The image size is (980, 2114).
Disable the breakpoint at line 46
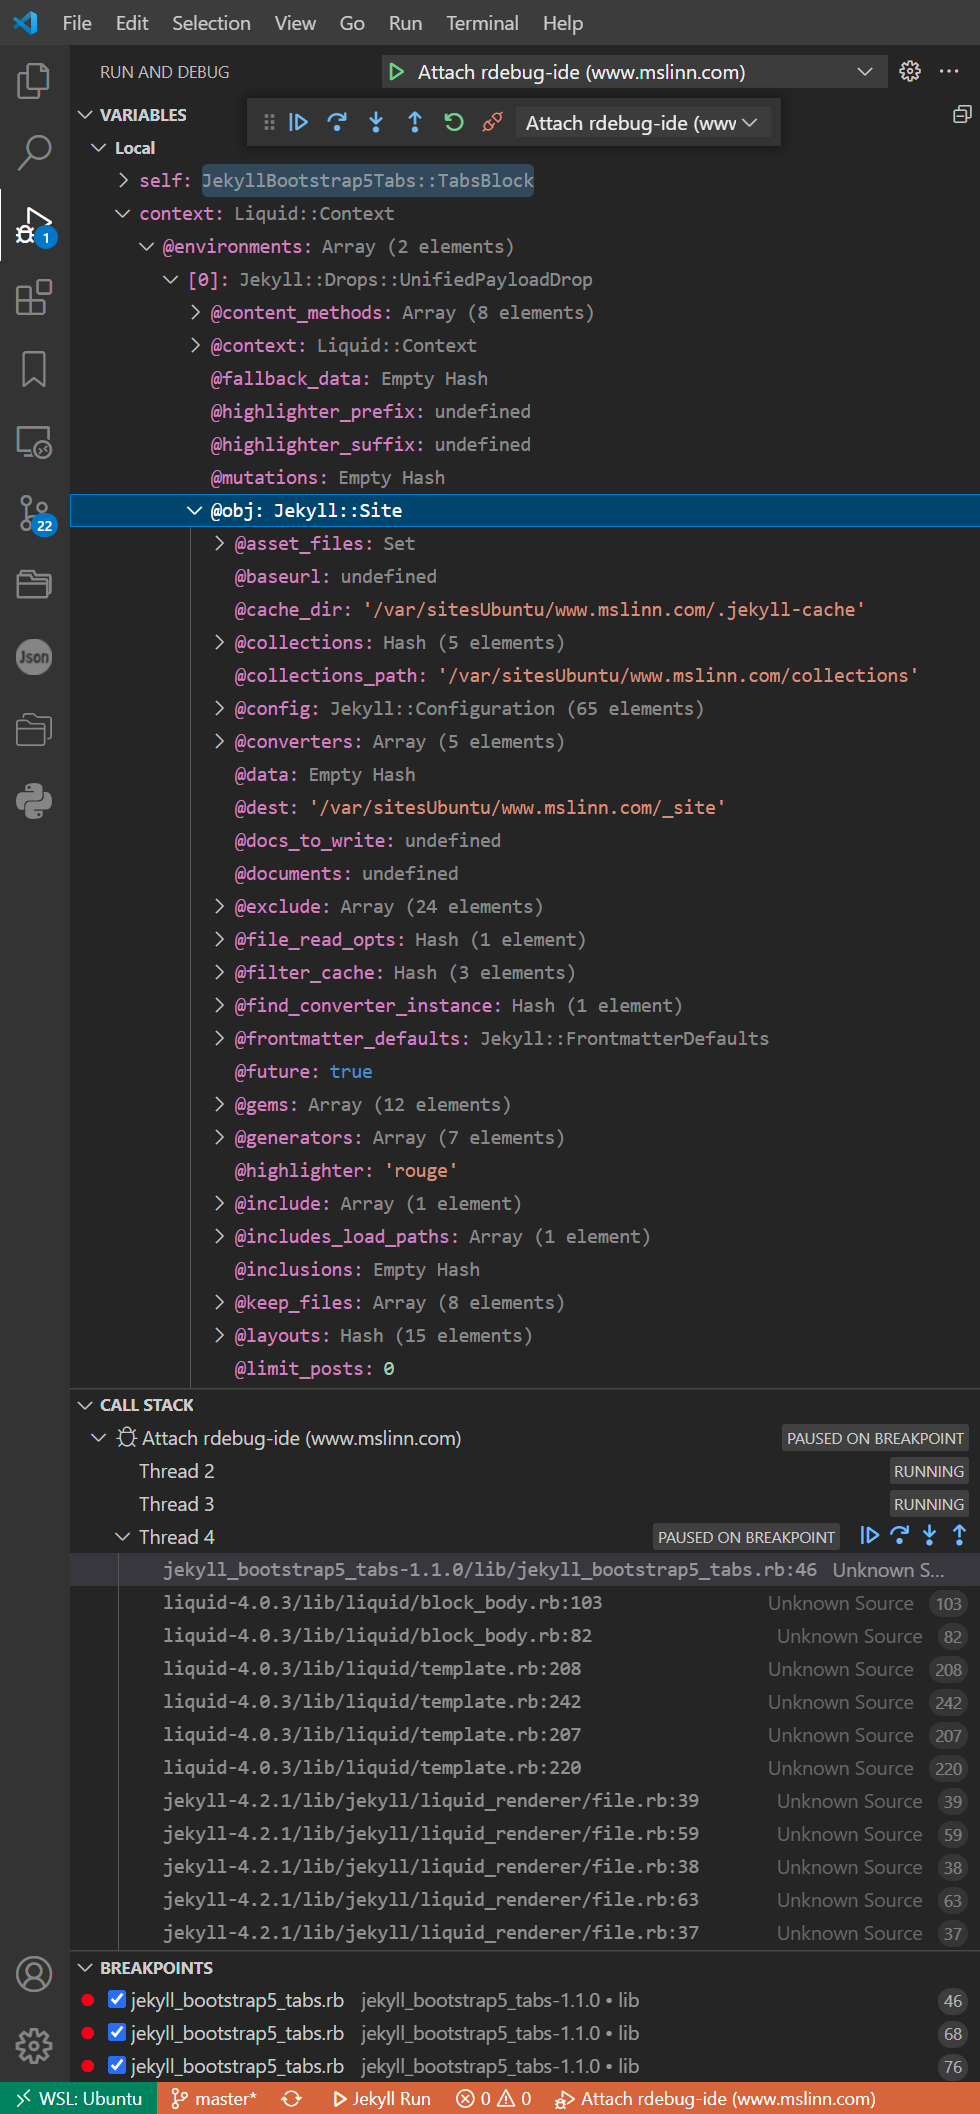[117, 2000]
